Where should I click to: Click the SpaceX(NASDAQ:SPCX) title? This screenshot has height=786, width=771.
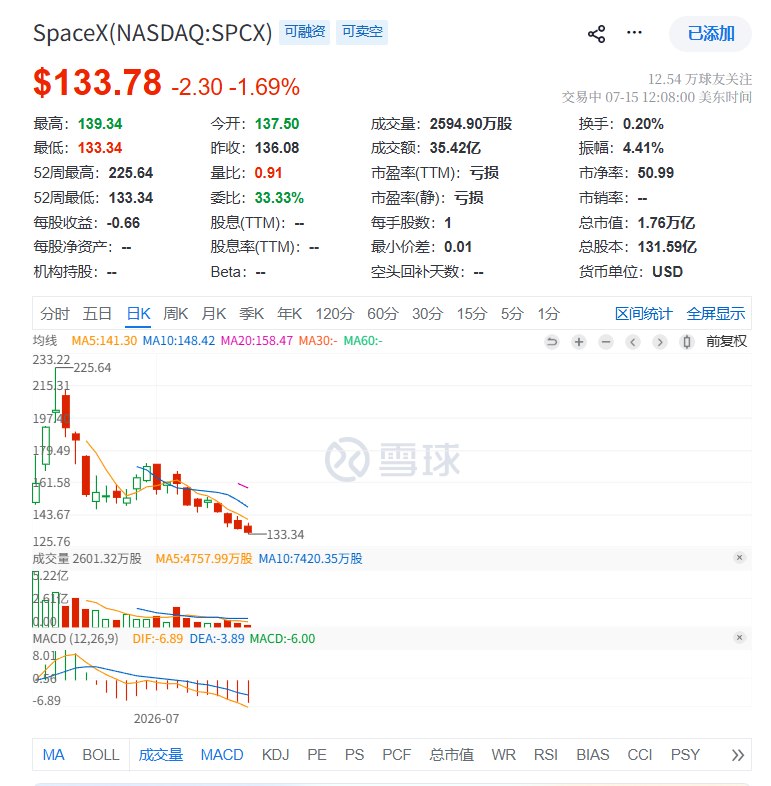(x=152, y=33)
